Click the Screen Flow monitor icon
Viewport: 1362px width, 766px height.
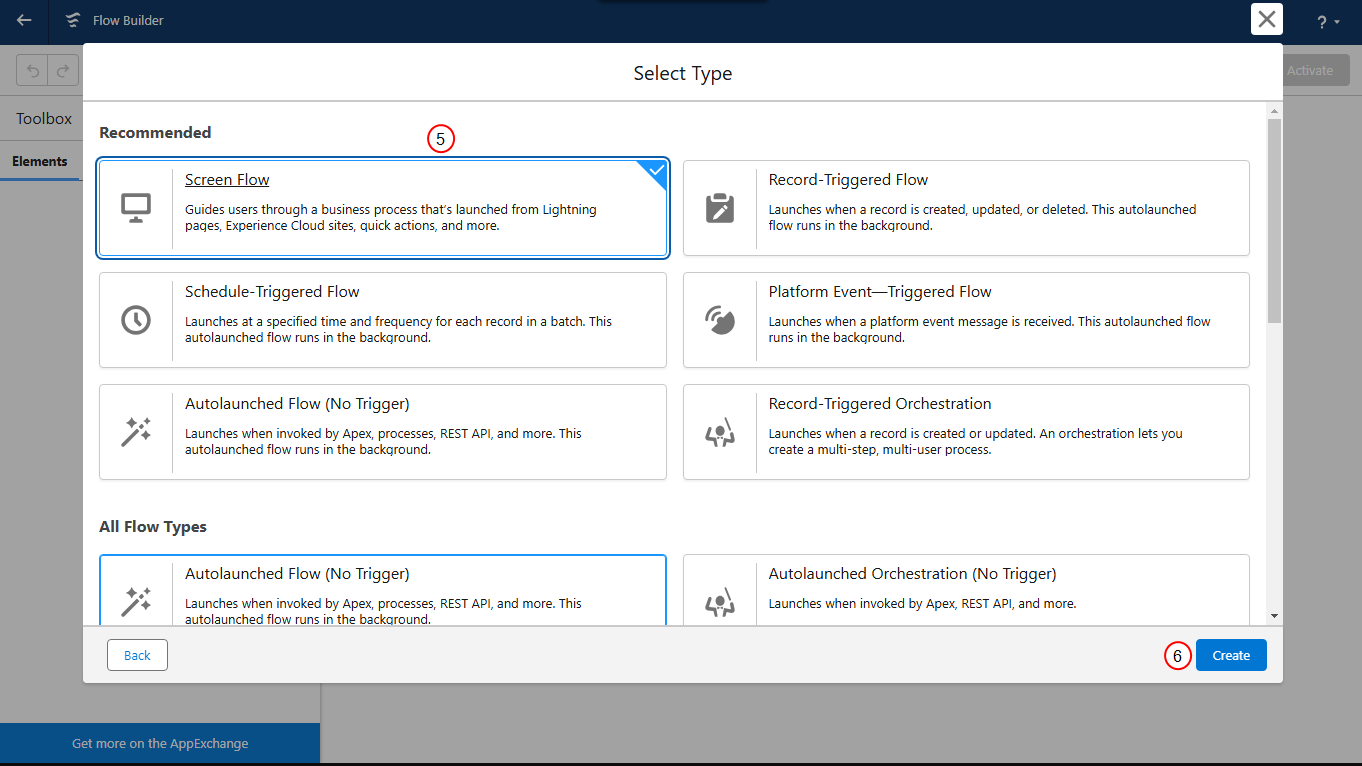[135, 208]
